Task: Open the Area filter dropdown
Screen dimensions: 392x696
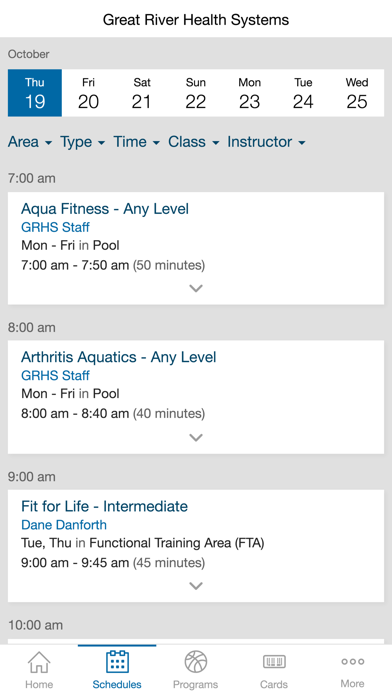Action: tap(30, 142)
